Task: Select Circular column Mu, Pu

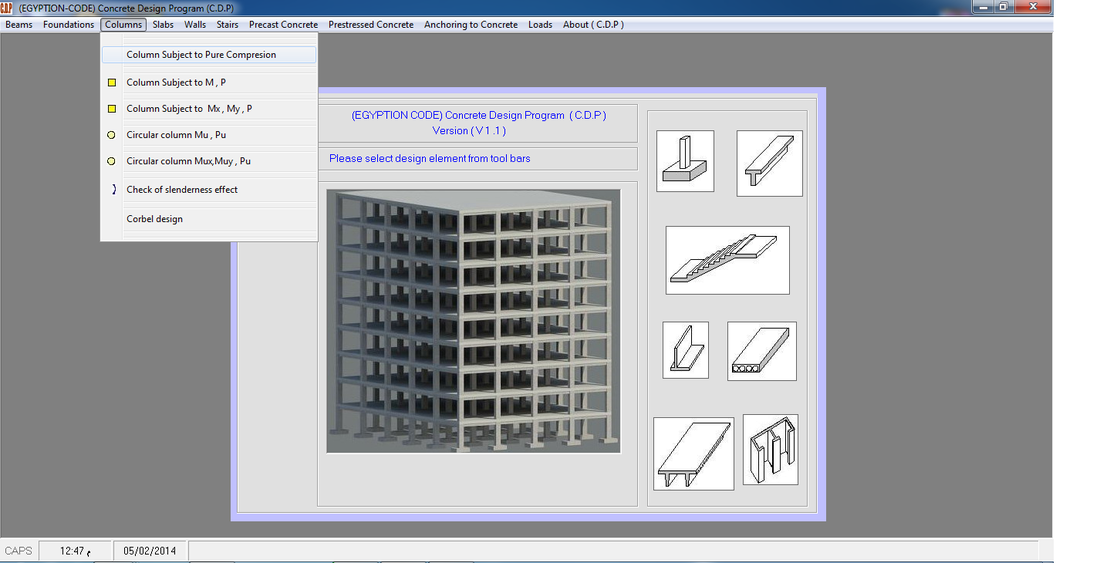Action: click(x=209, y=135)
